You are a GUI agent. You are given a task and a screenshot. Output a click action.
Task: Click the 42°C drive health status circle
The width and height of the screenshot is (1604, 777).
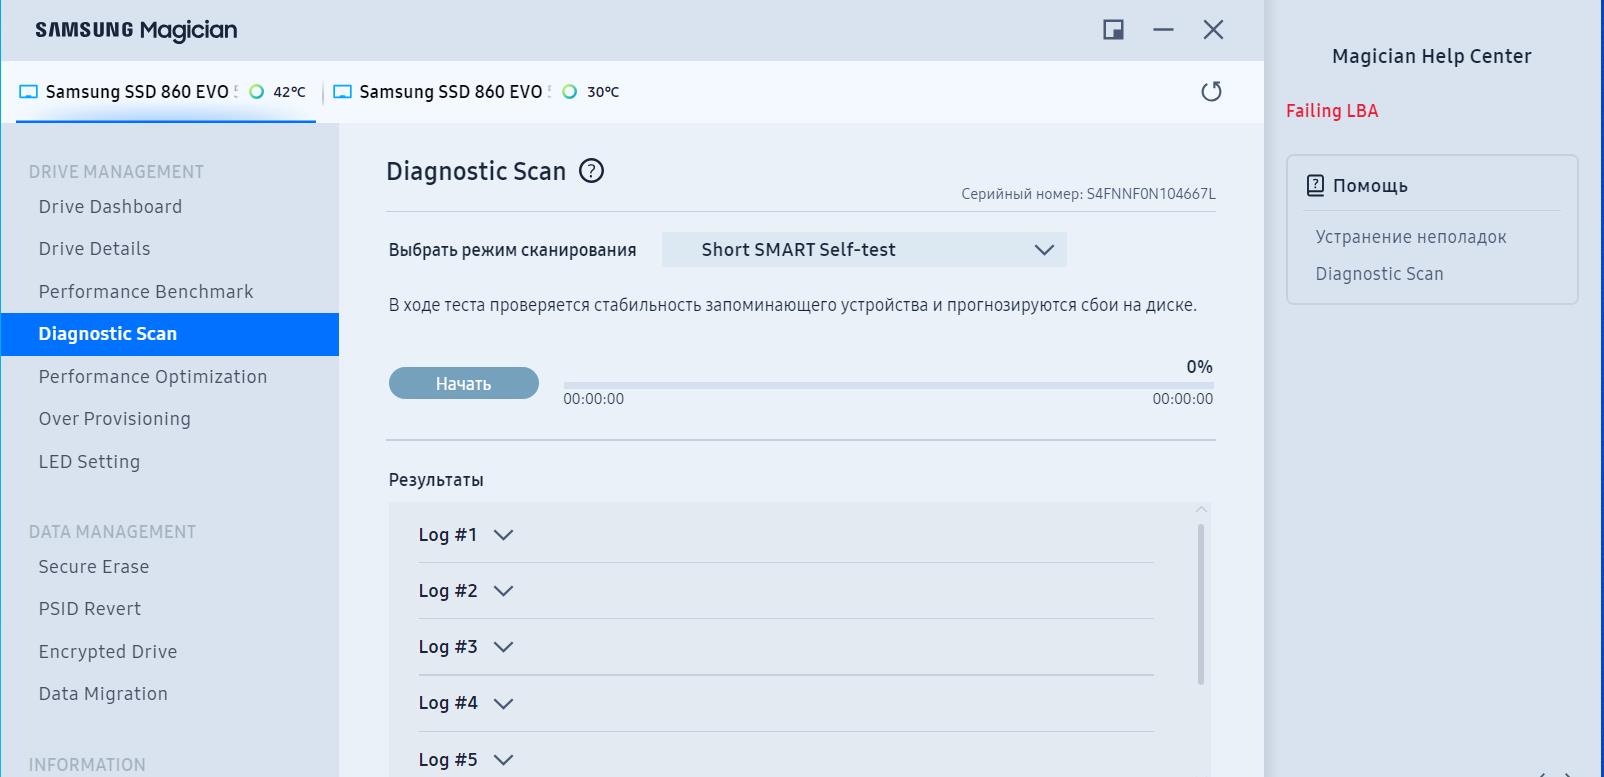click(257, 92)
